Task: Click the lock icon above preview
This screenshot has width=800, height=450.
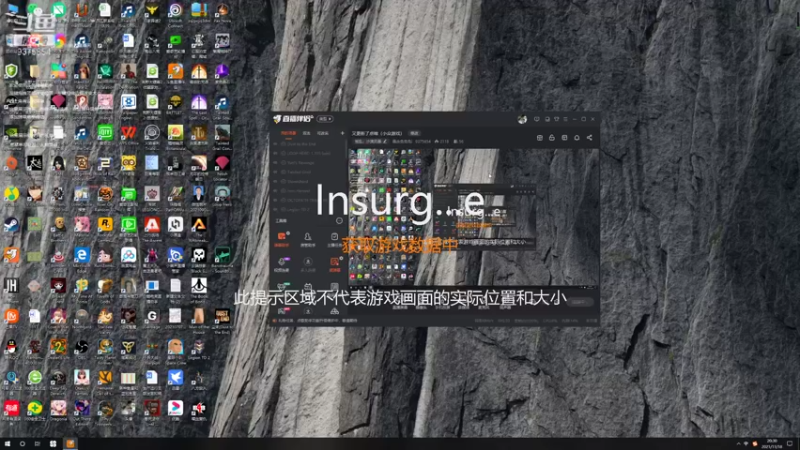Action: [552, 138]
